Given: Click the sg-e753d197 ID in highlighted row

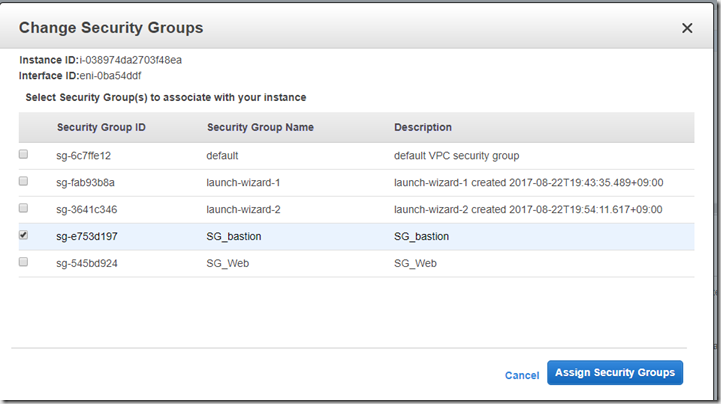Looking at the screenshot, I should click(x=87, y=237).
